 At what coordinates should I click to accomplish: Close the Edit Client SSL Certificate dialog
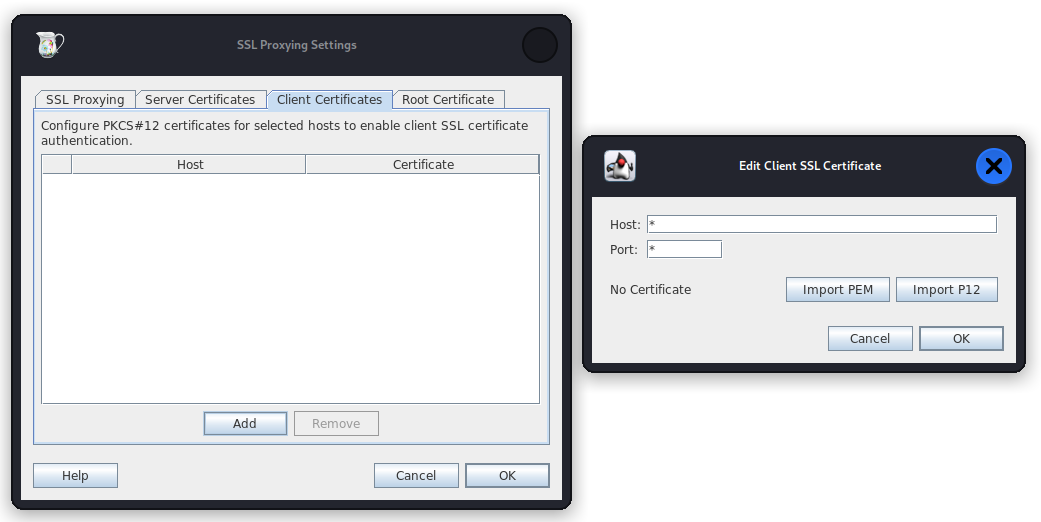(993, 166)
